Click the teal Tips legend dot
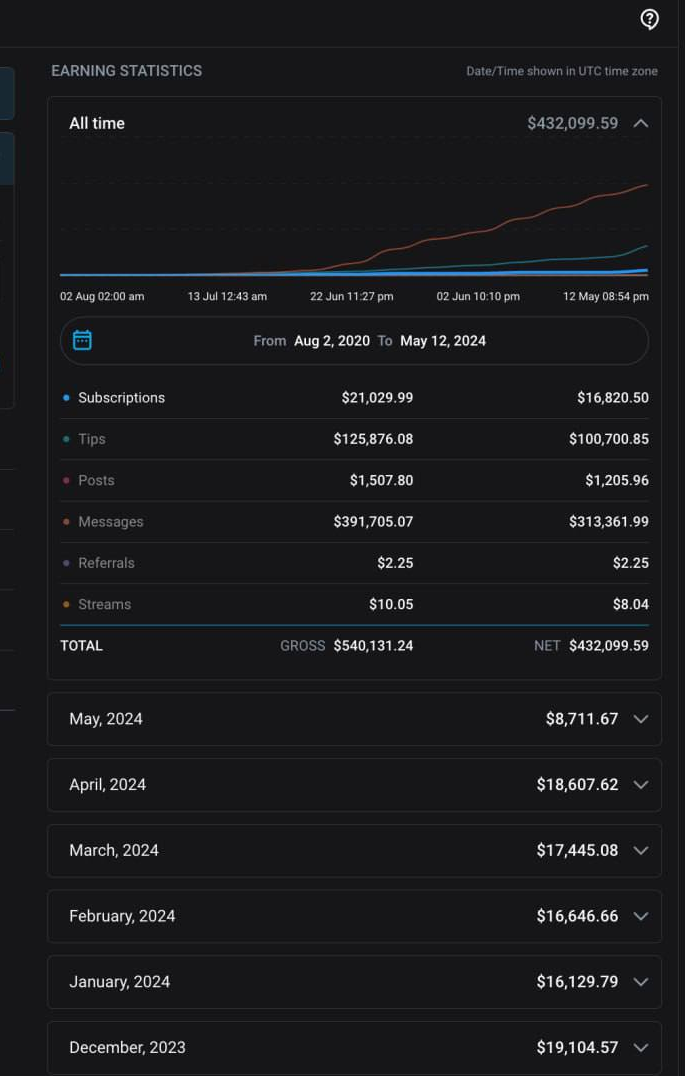The image size is (685, 1076). point(65,439)
